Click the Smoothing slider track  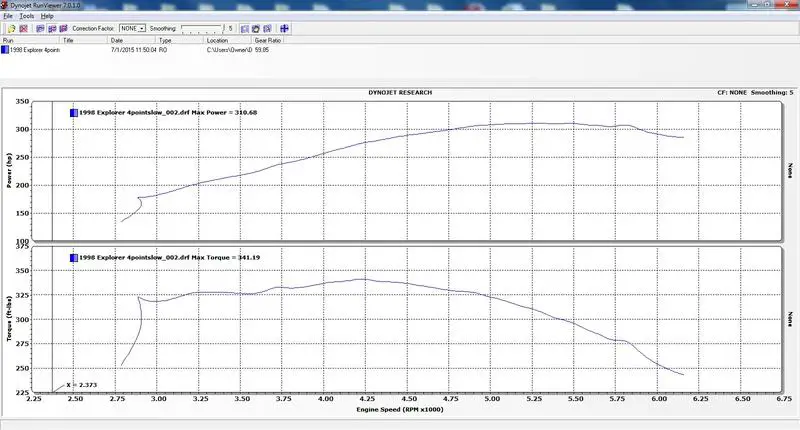click(x=202, y=29)
